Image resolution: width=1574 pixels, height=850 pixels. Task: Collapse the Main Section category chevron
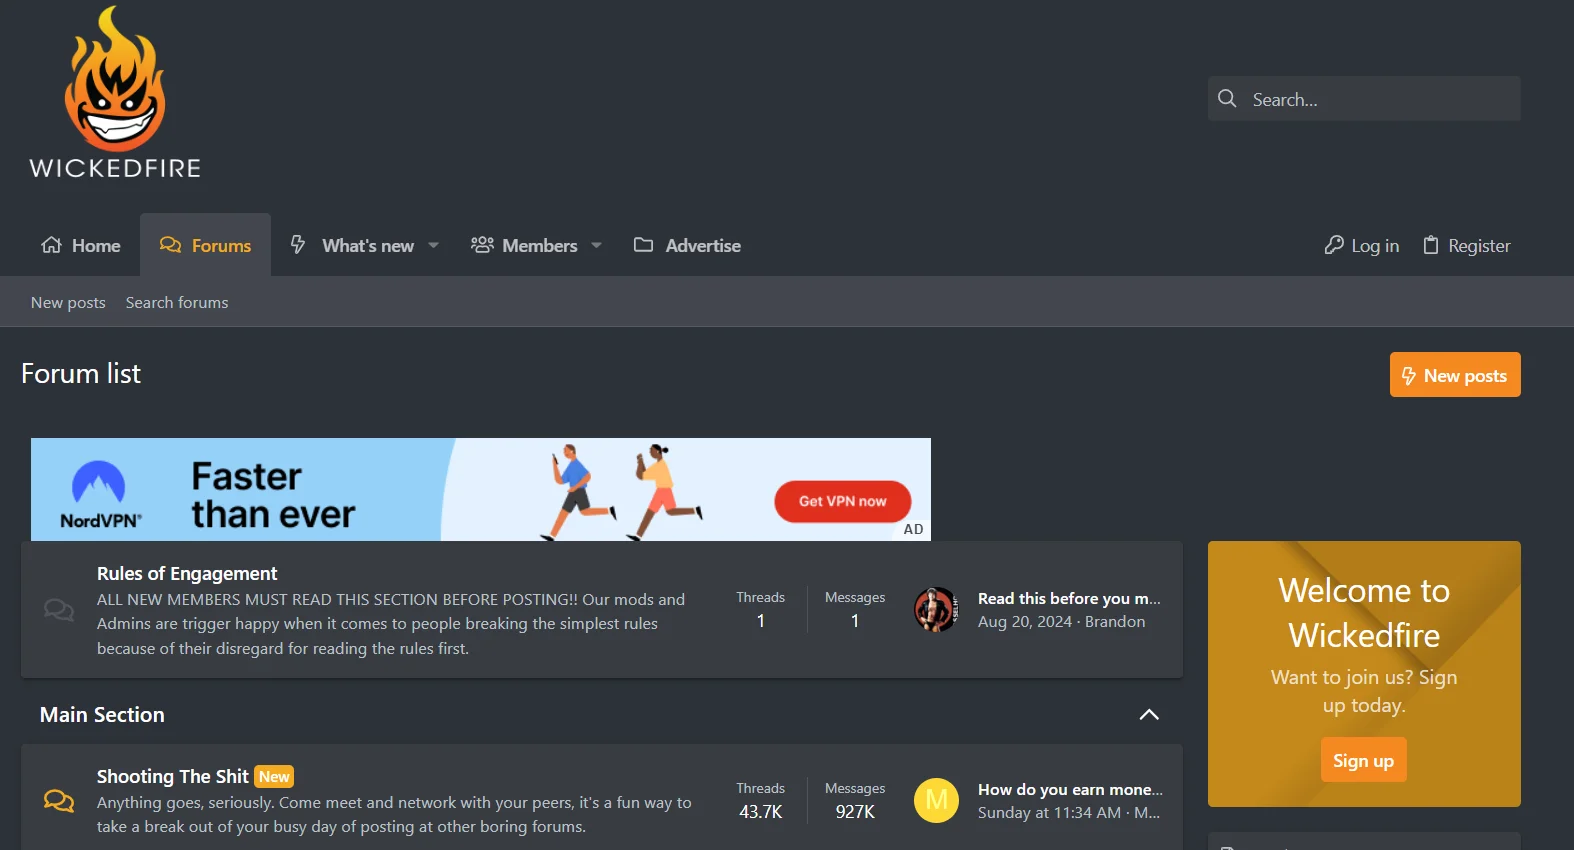coord(1149,714)
